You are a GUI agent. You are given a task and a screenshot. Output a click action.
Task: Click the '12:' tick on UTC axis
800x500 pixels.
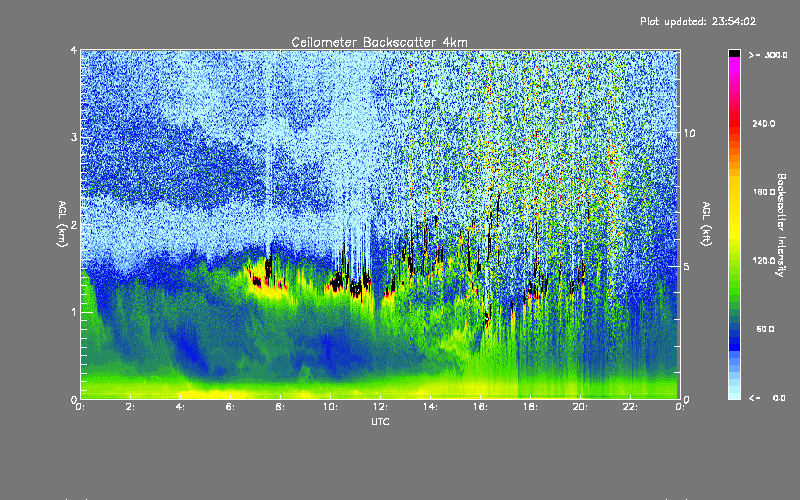click(x=380, y=407)
